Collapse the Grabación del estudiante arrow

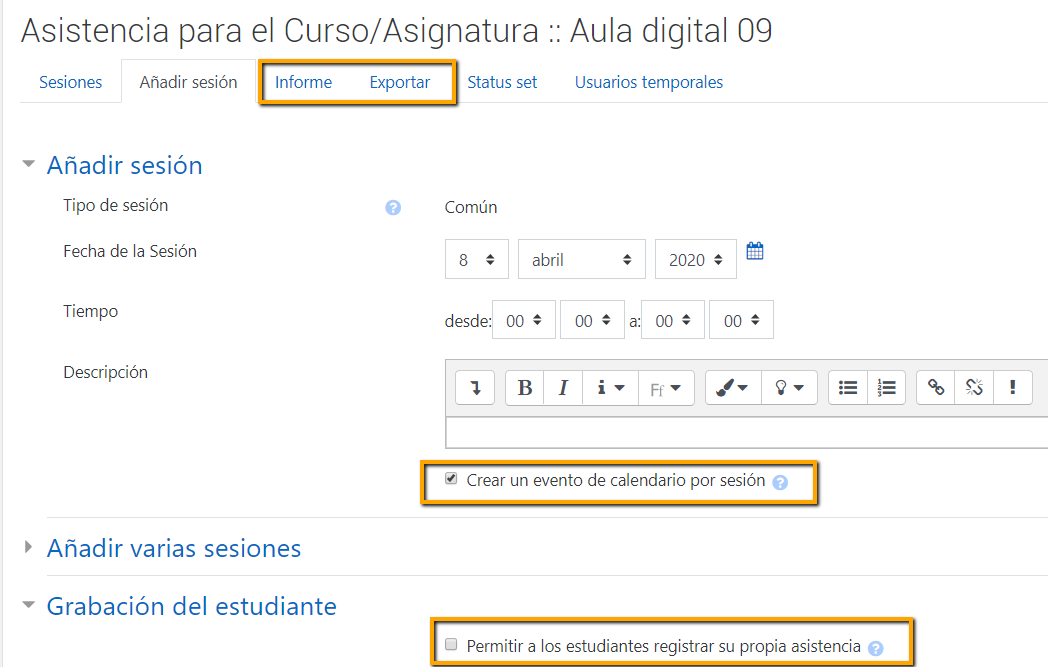pos(28,605)
